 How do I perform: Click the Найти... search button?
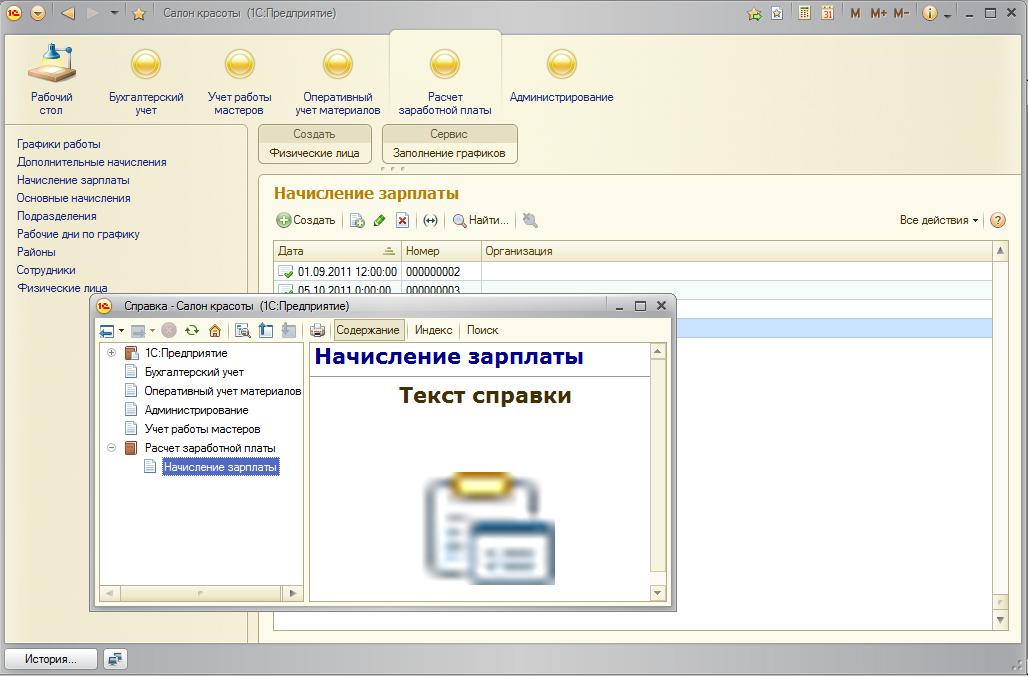click(x=481, y=220)
